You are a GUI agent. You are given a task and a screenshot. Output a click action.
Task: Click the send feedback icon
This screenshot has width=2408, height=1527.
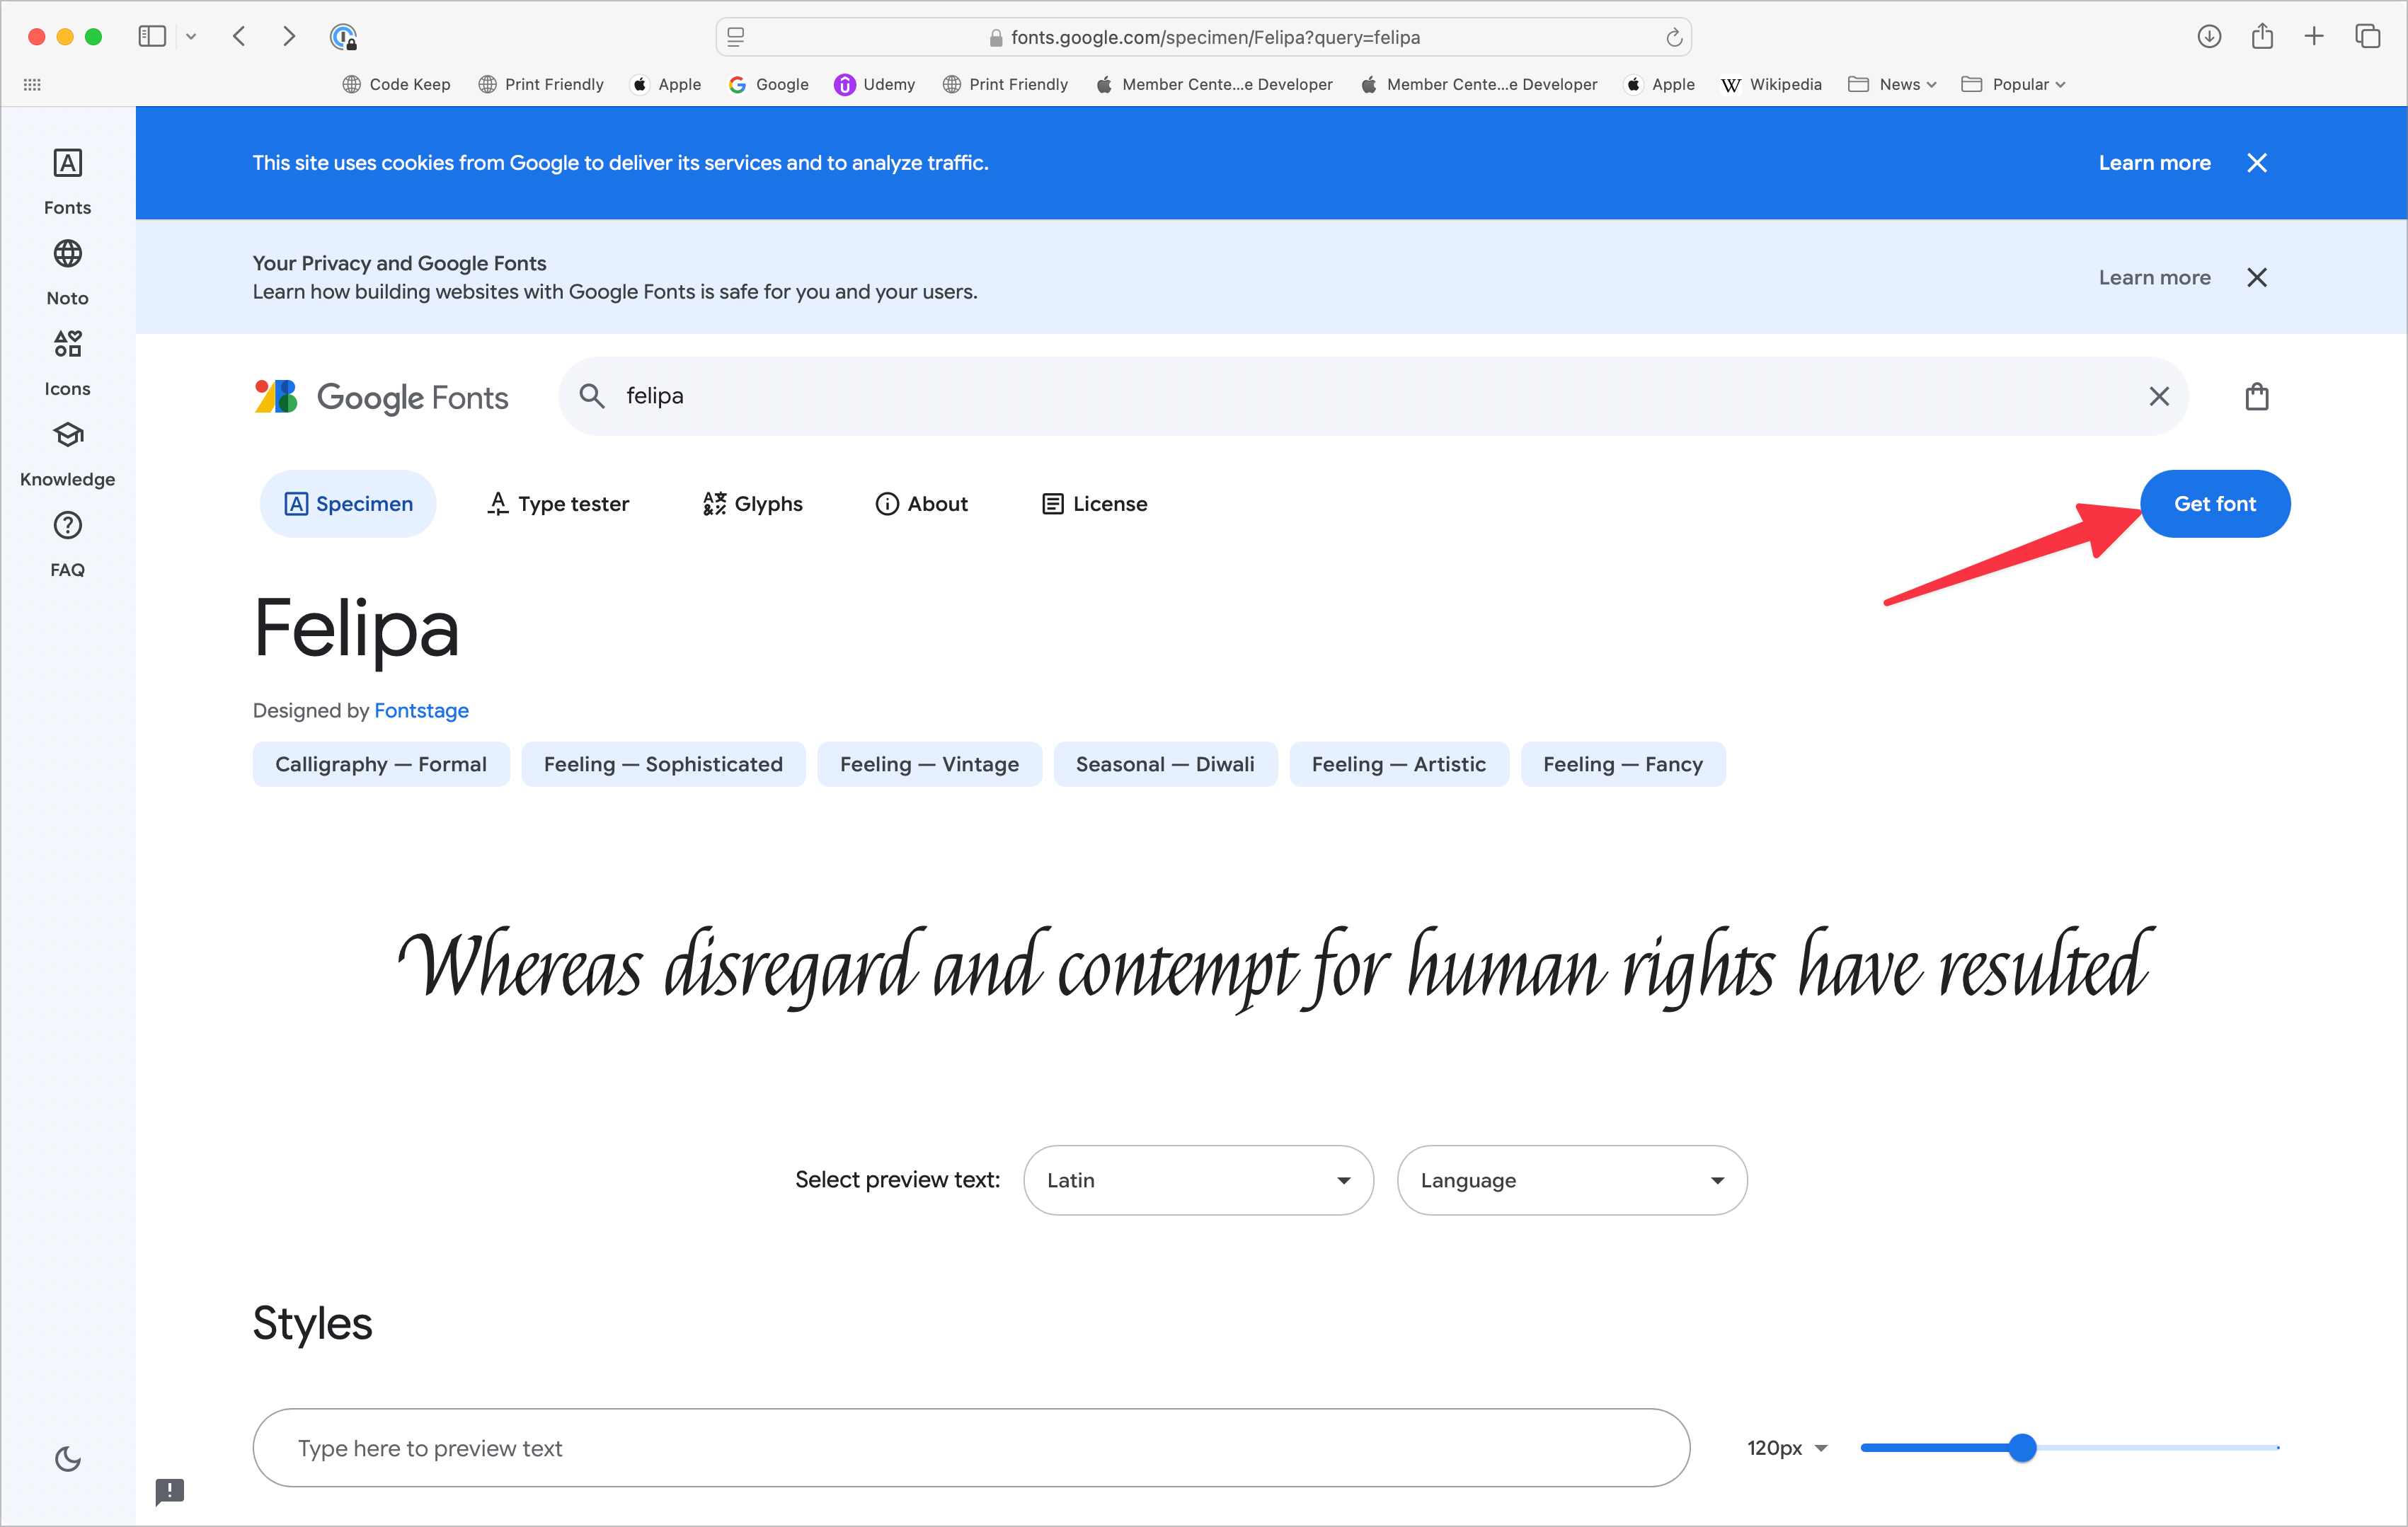tap(170, 1492)
